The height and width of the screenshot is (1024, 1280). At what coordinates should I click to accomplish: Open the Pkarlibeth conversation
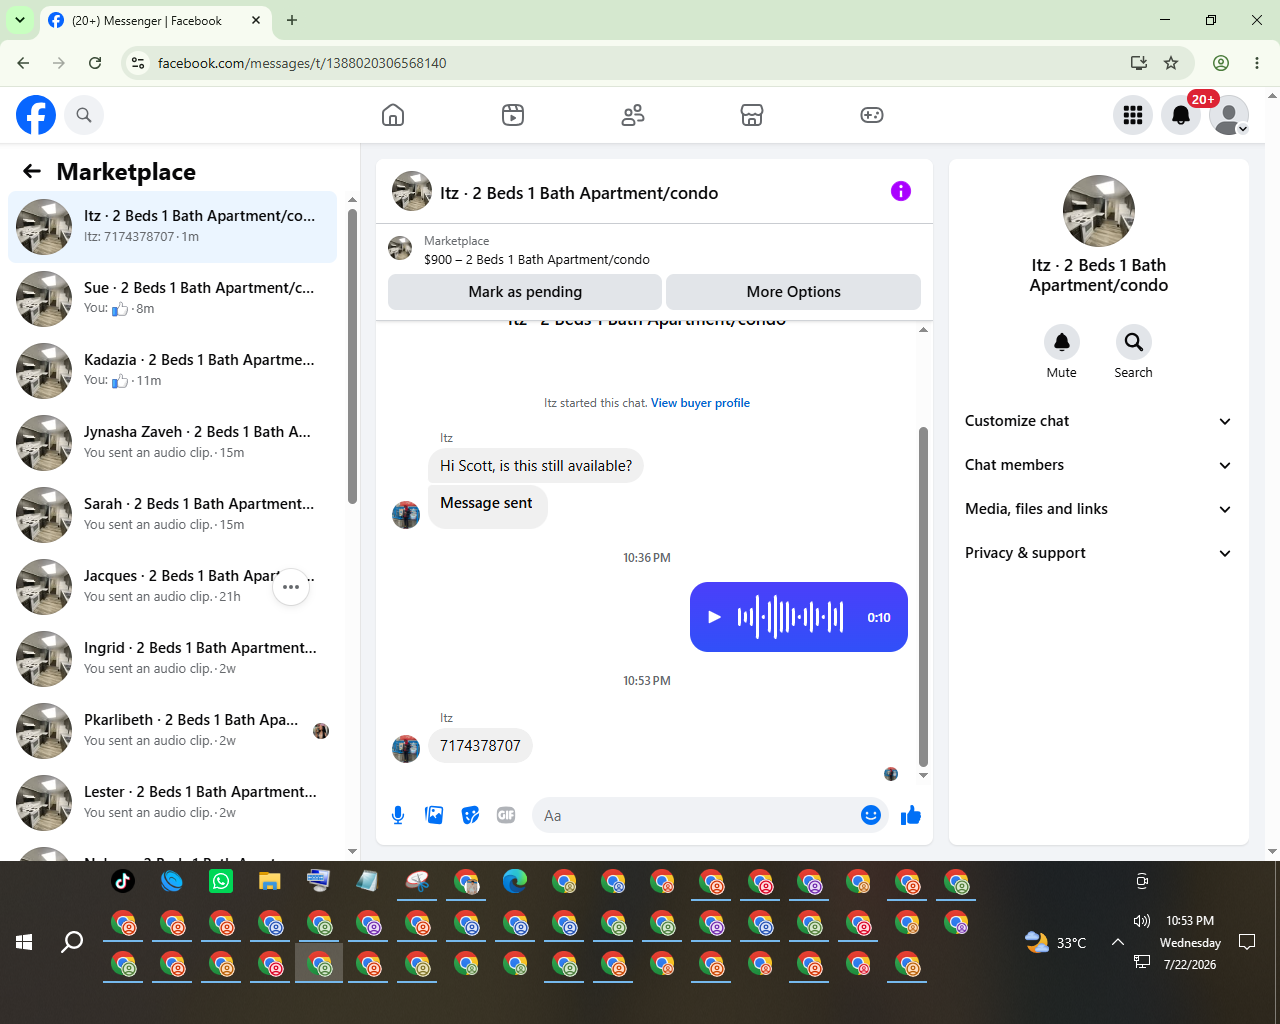[173, 731]
